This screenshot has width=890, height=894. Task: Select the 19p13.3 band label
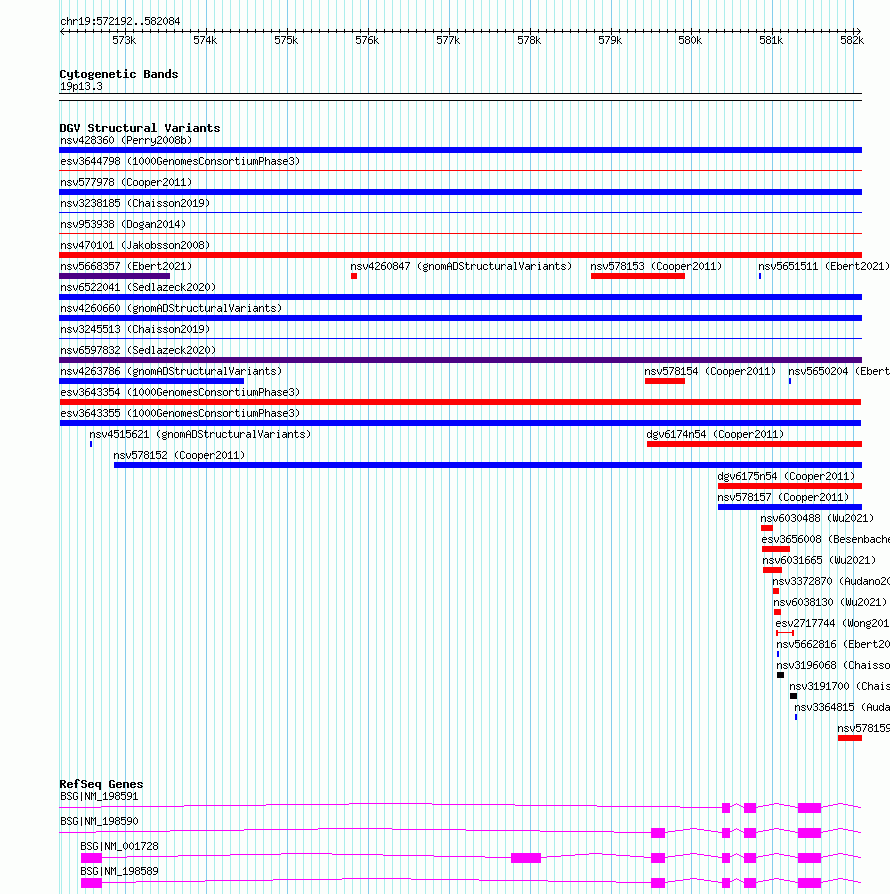pyautogui.click(x=81, y=87)
